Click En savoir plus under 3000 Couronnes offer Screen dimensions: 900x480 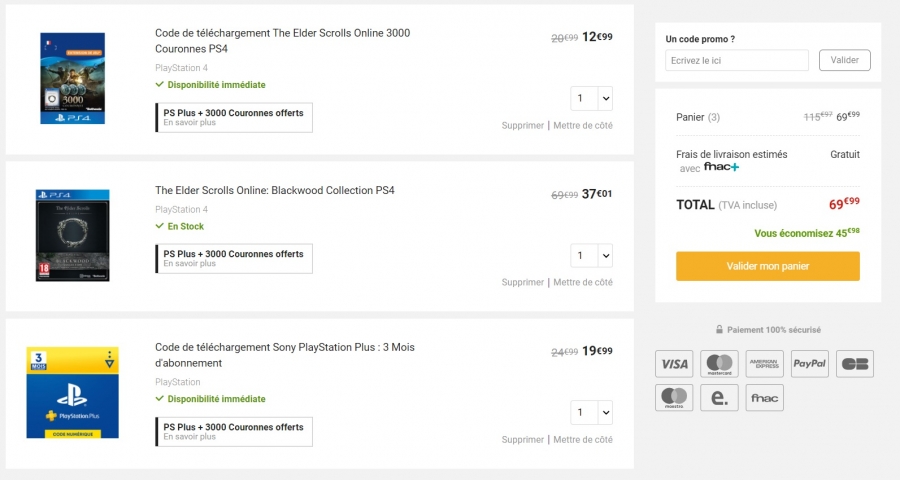189,123
